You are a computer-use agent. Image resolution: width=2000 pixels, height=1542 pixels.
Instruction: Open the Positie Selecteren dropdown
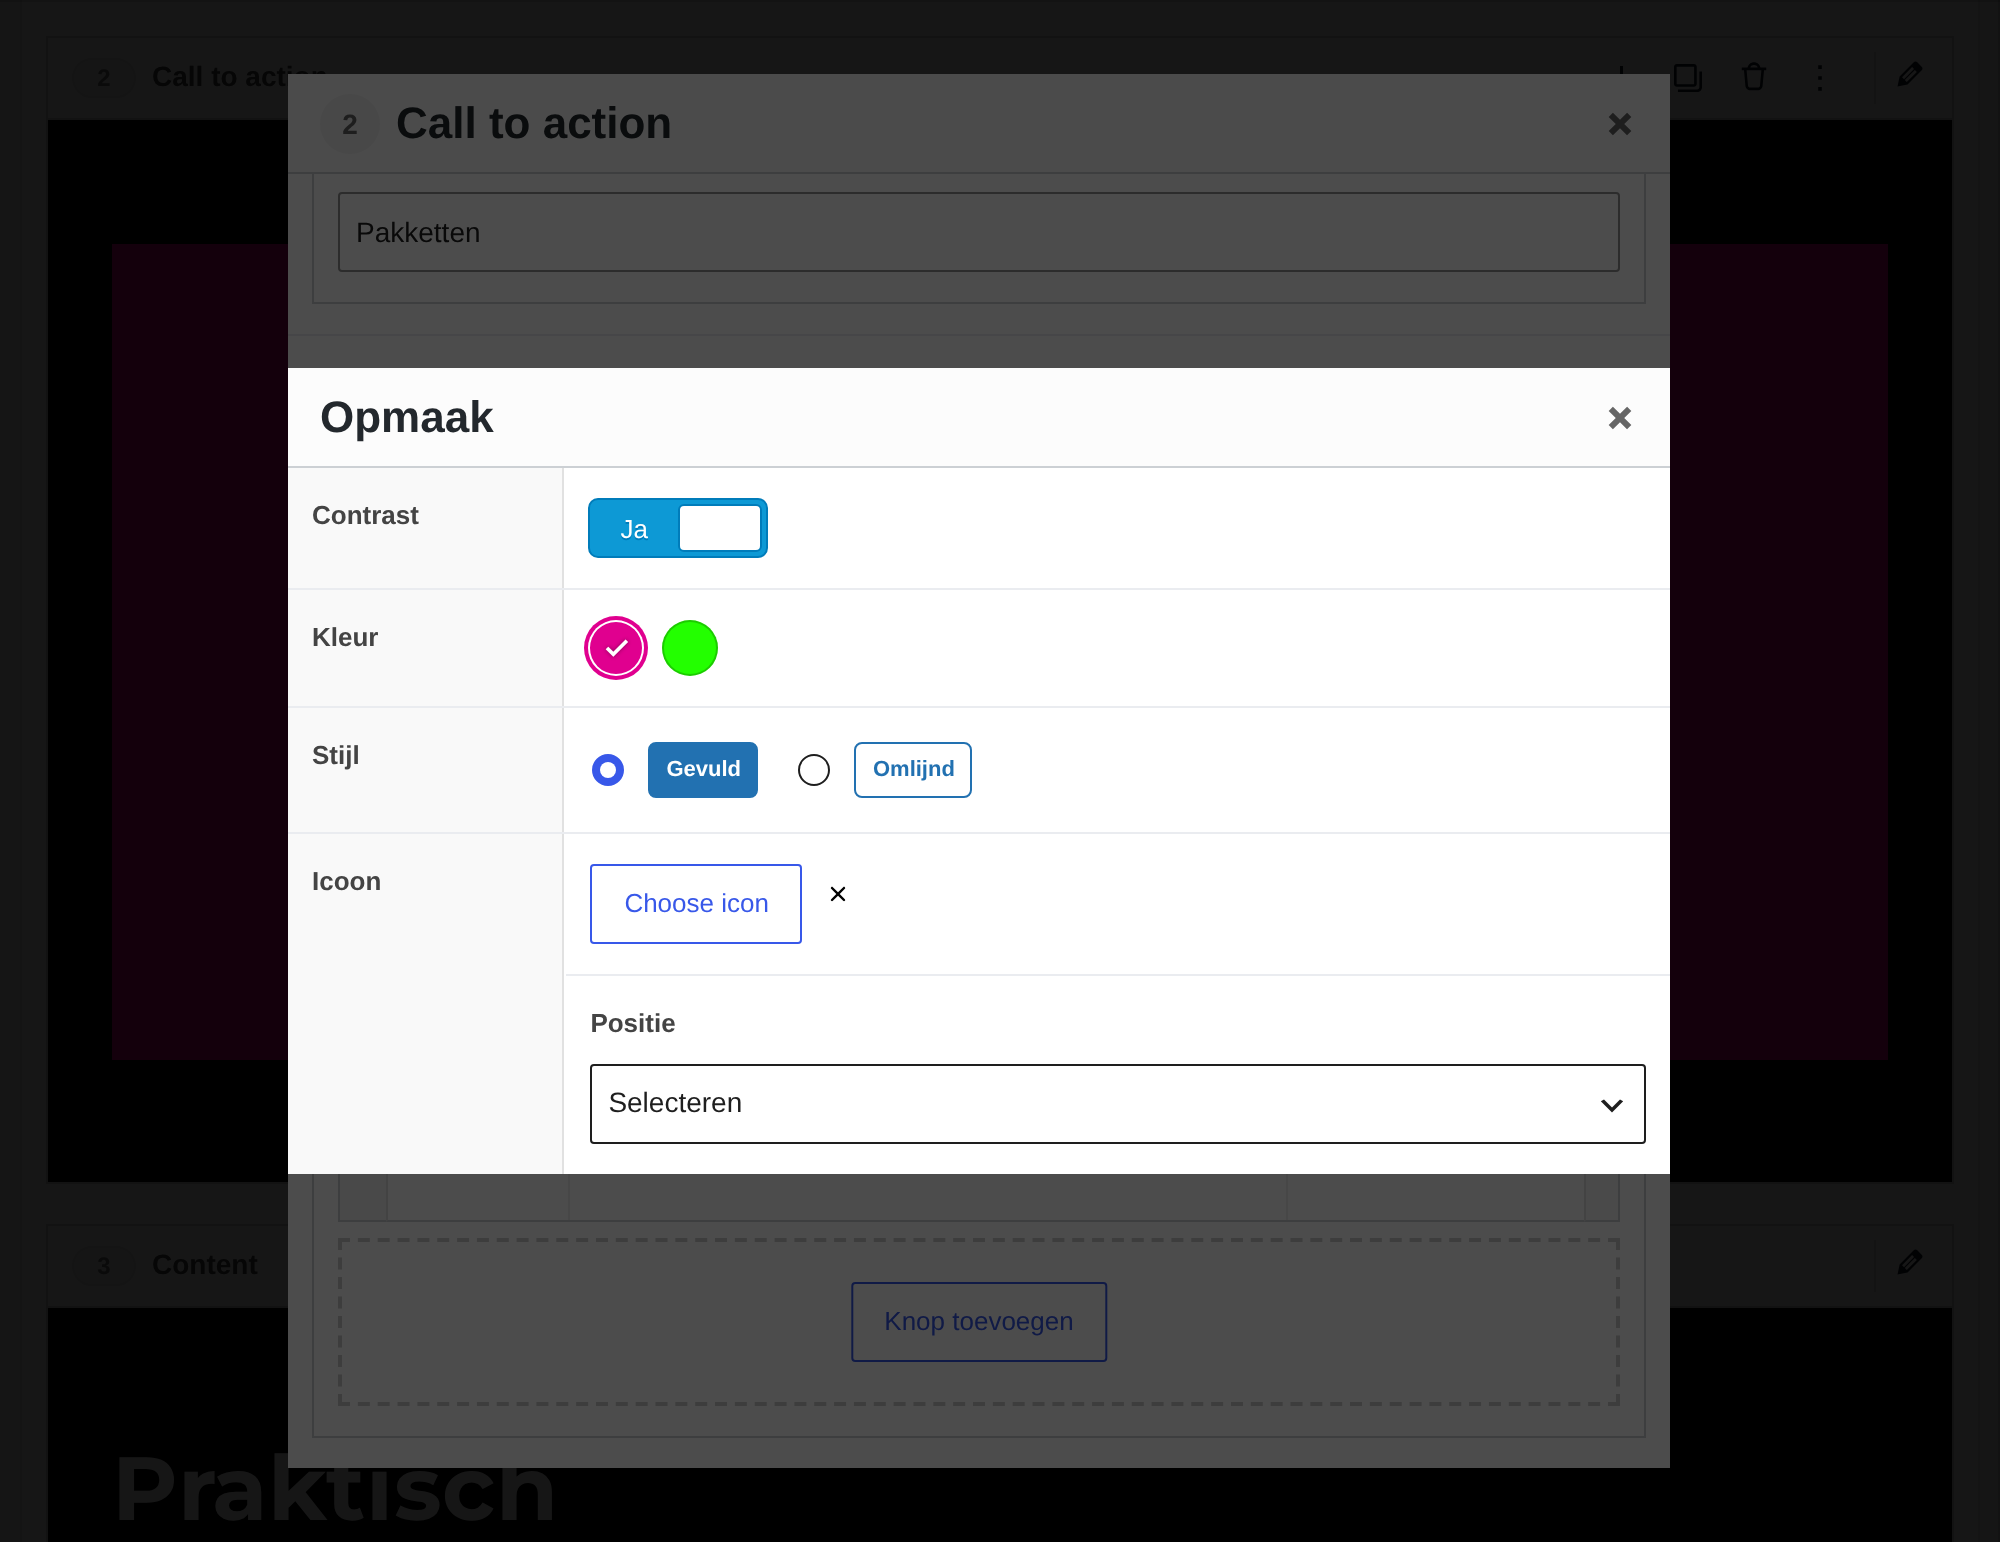pos(1117,1104)
